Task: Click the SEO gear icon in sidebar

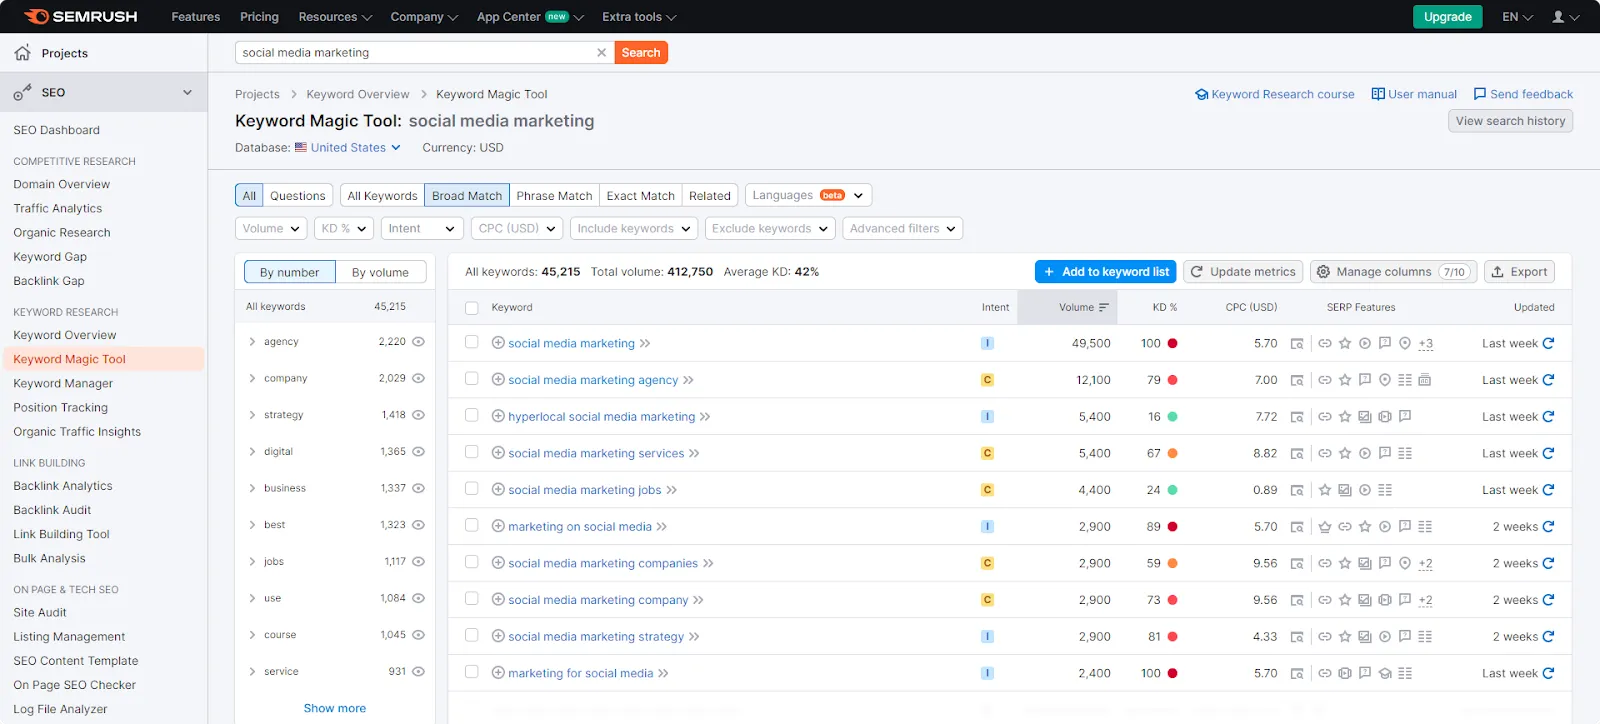Action: [x=22, y=93]
